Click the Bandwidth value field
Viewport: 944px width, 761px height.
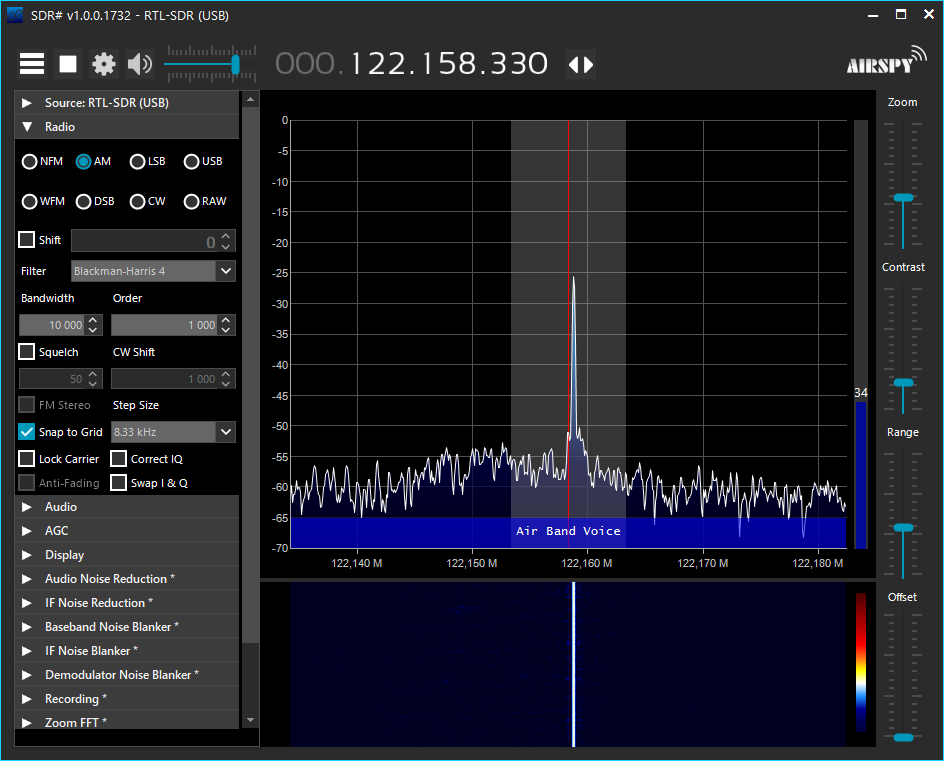[x=52, y=325]
